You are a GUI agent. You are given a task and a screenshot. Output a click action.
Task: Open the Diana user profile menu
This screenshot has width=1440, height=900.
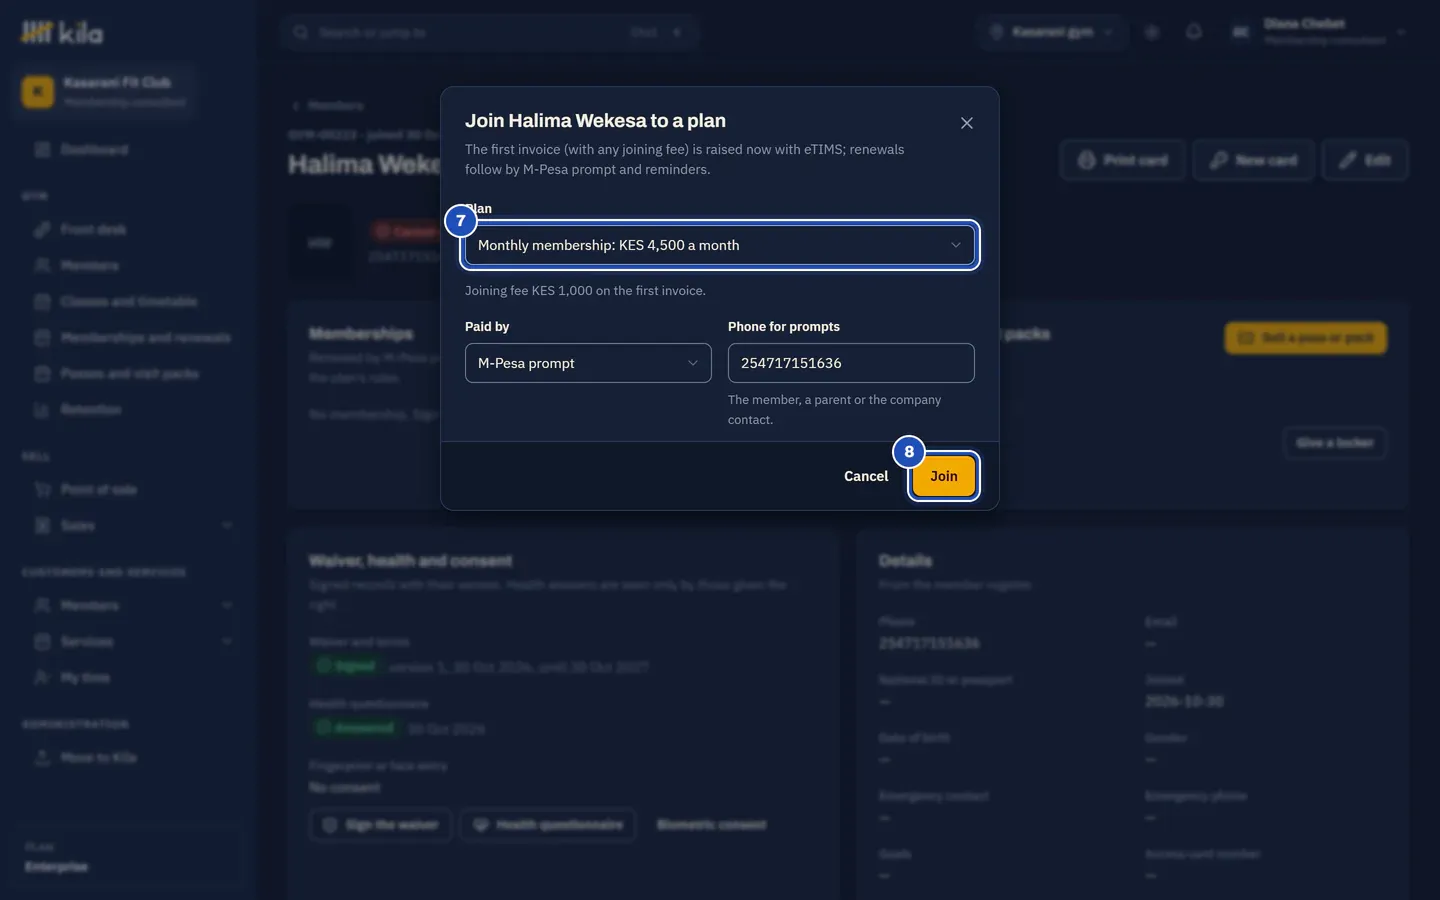tap(1318, 32)
